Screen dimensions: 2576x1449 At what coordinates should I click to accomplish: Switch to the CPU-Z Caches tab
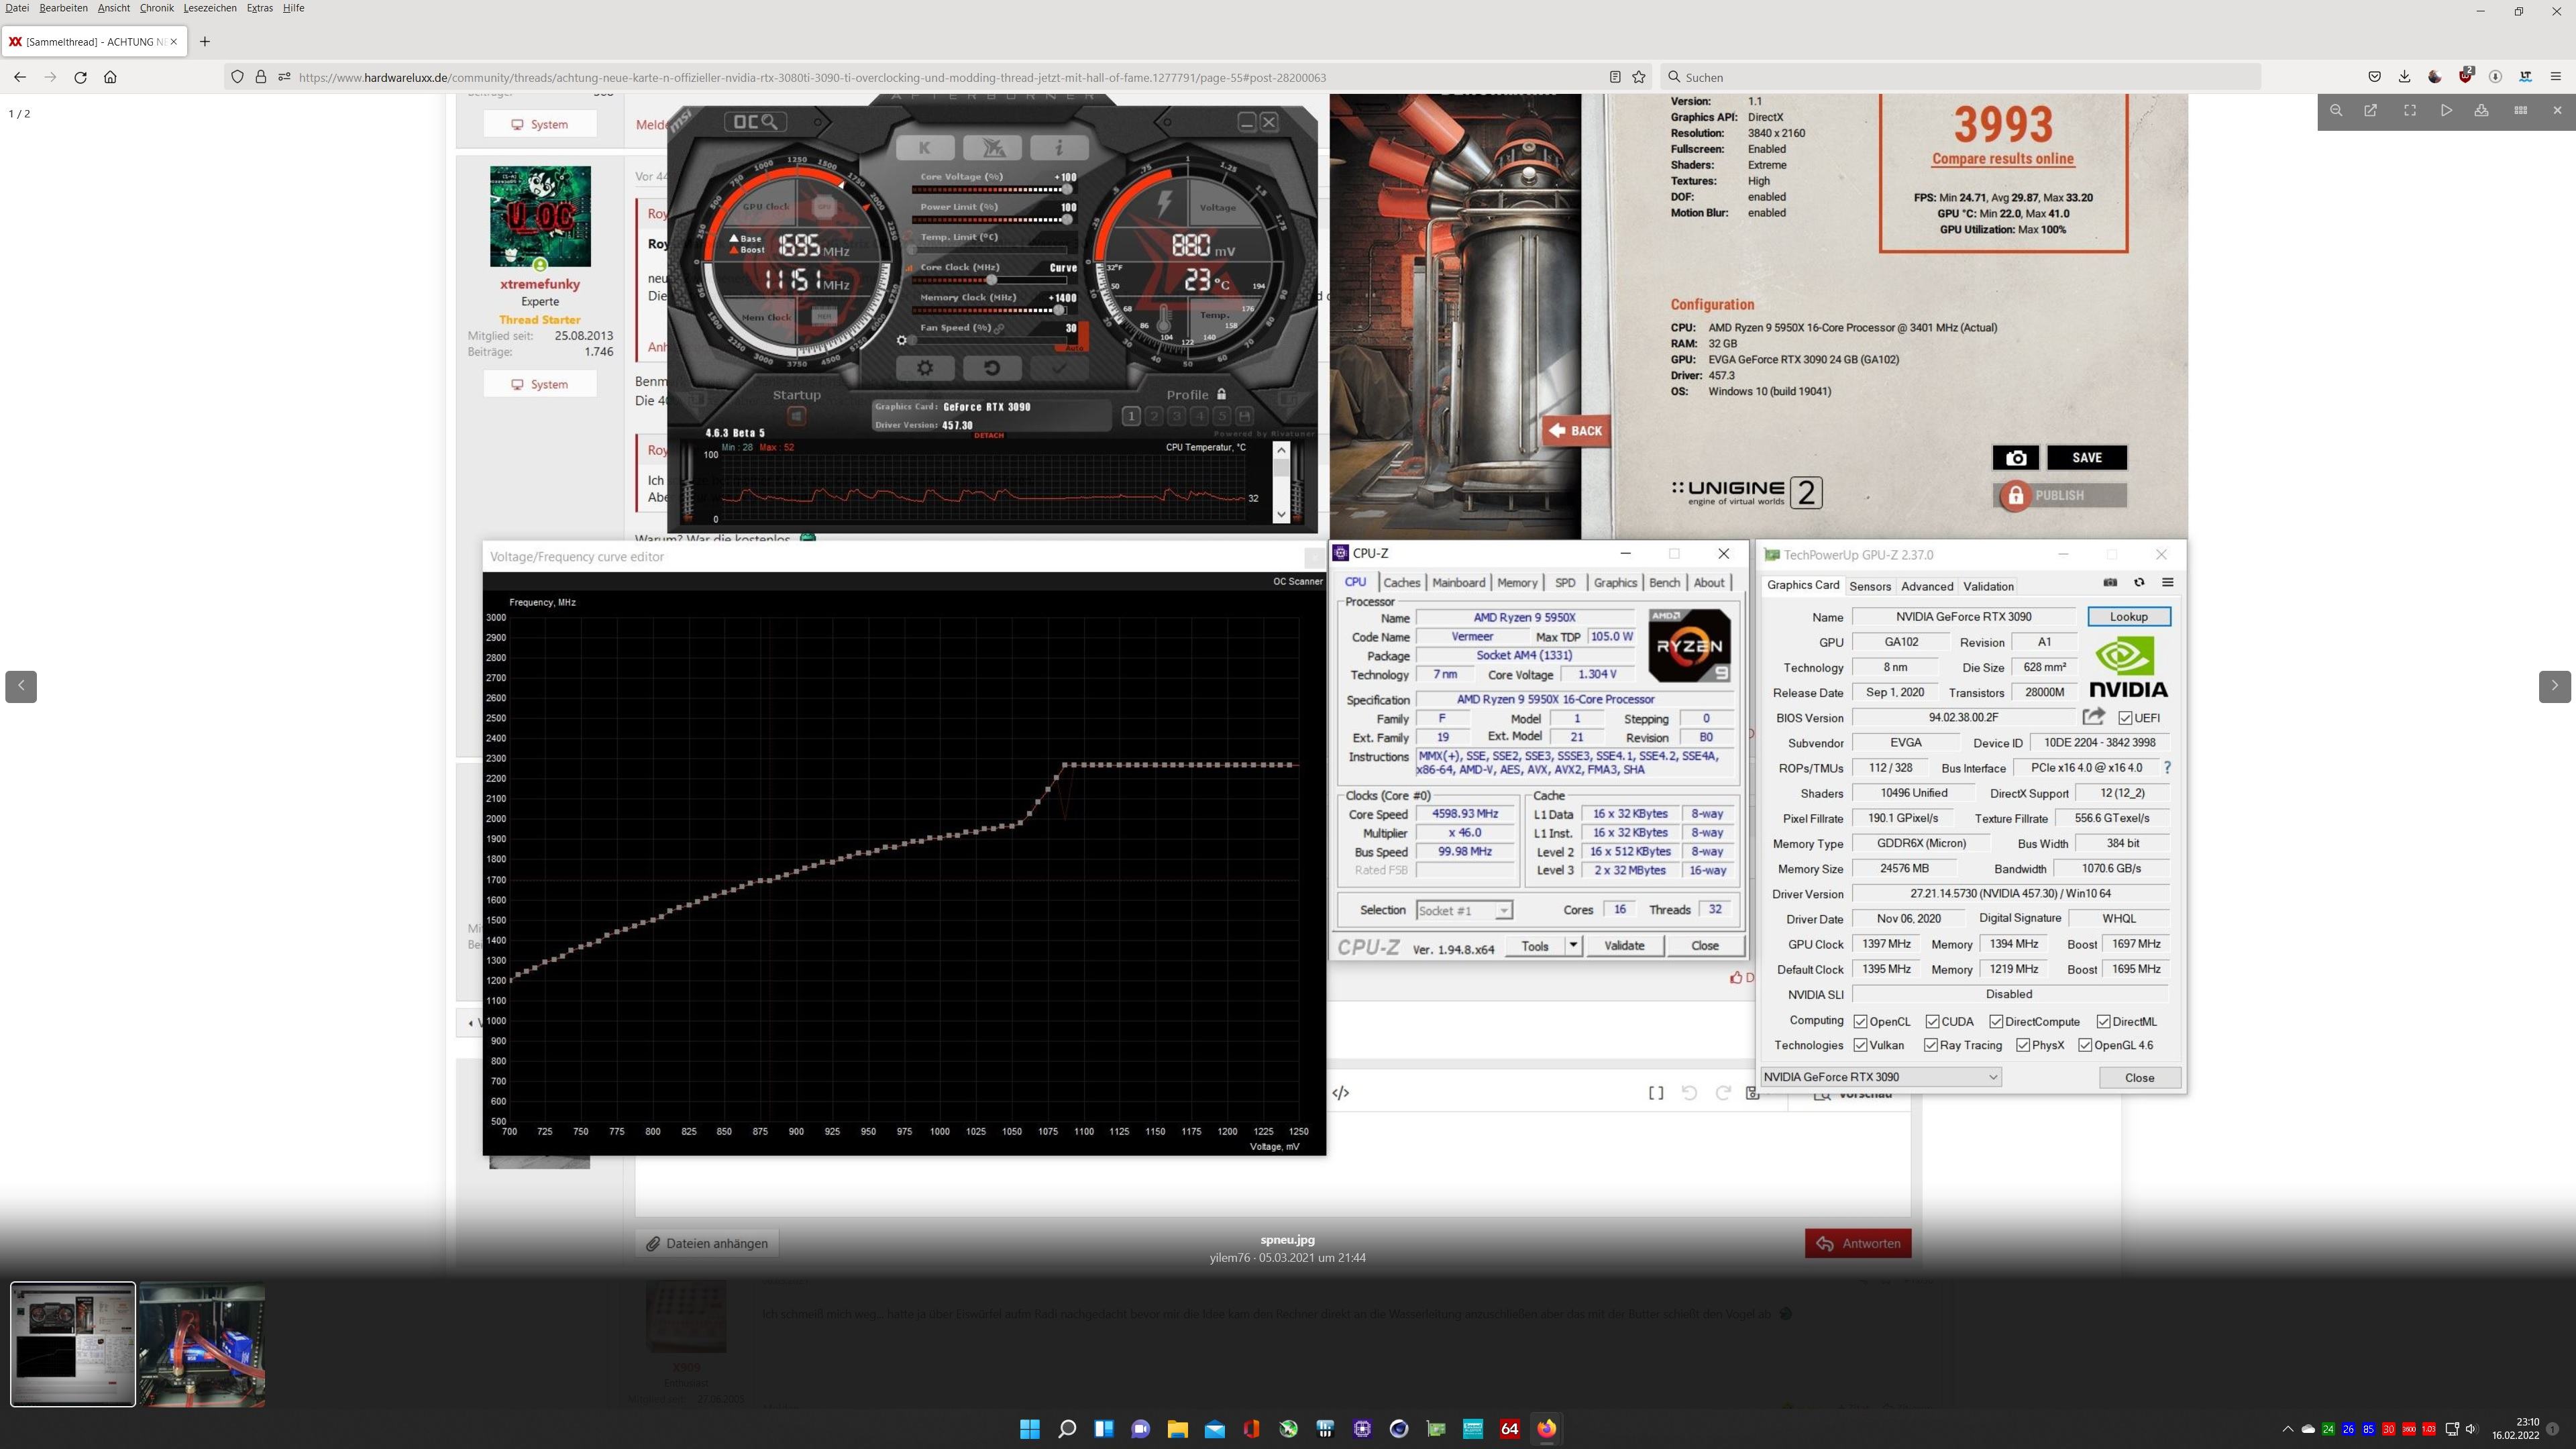tap(1401, 583)
